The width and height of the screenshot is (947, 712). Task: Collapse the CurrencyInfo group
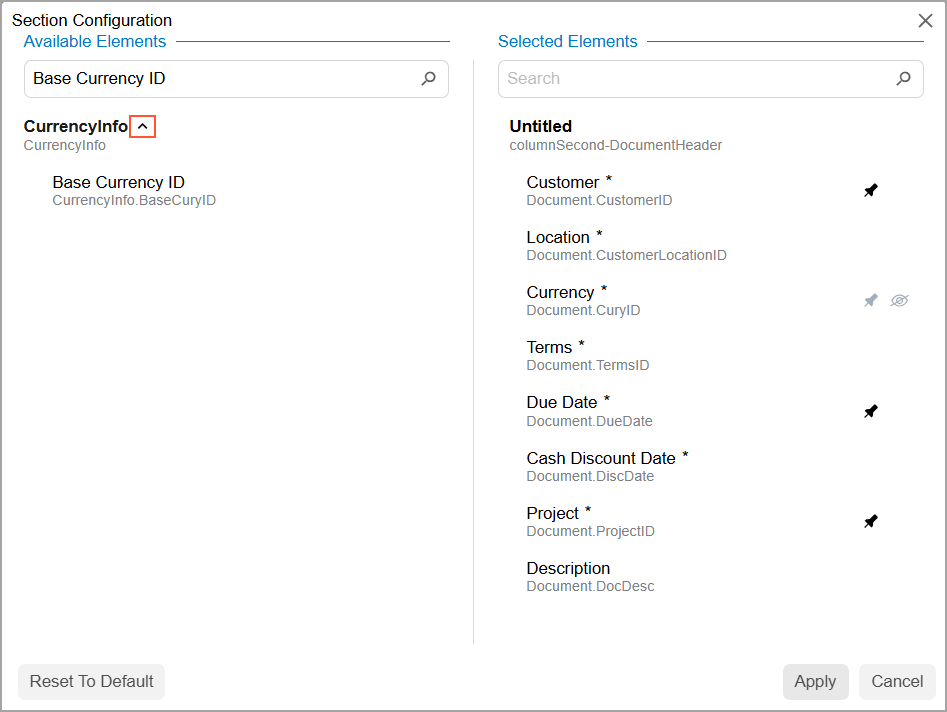(x=143, y=127)
